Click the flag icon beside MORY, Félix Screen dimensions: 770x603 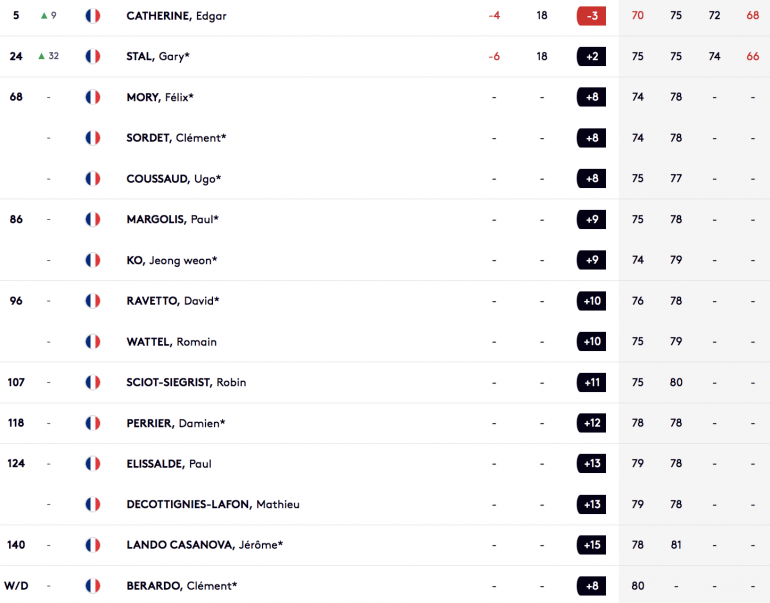click(93, 97)
